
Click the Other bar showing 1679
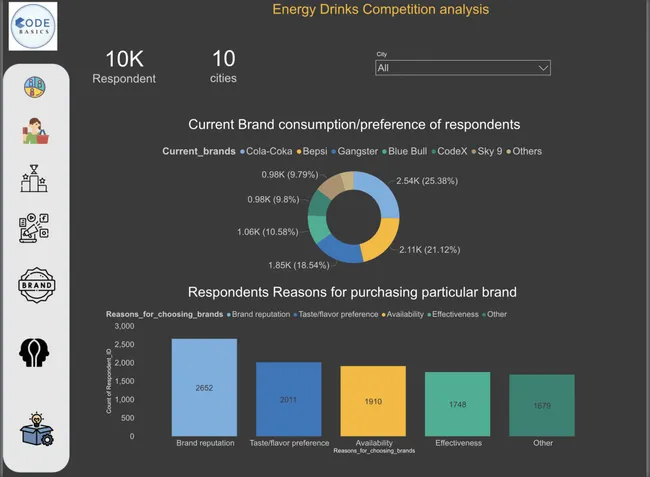542,405
